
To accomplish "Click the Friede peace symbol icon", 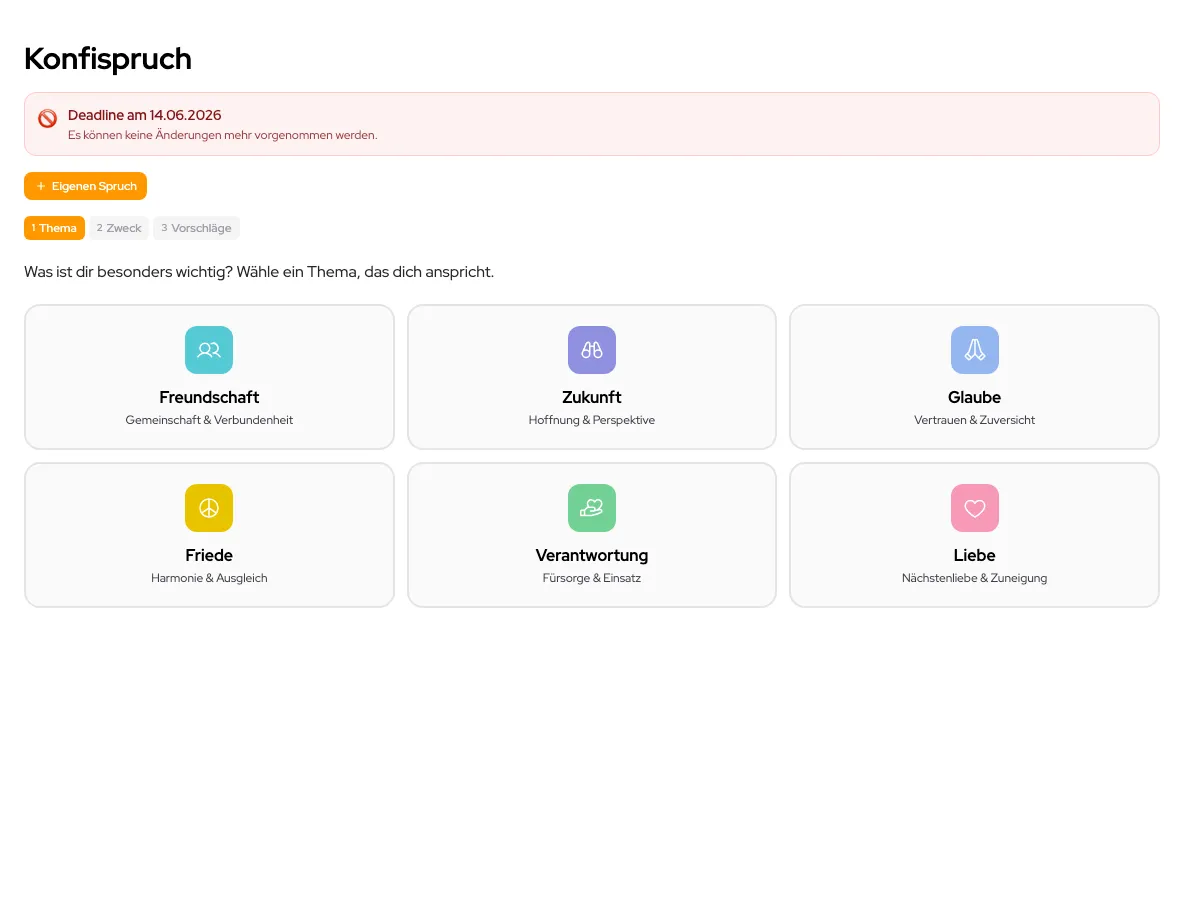I will tap(209, 508).
